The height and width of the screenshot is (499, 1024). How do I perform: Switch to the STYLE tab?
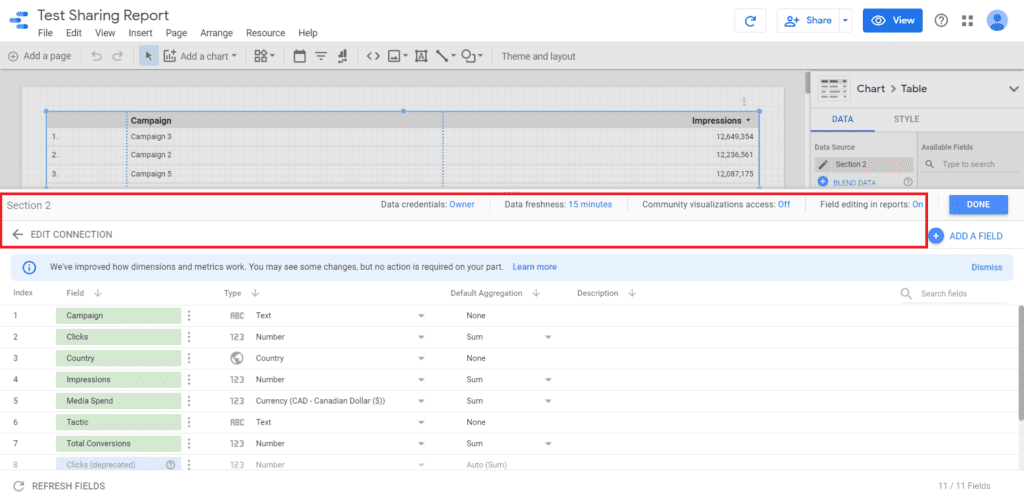coord(906,120)
